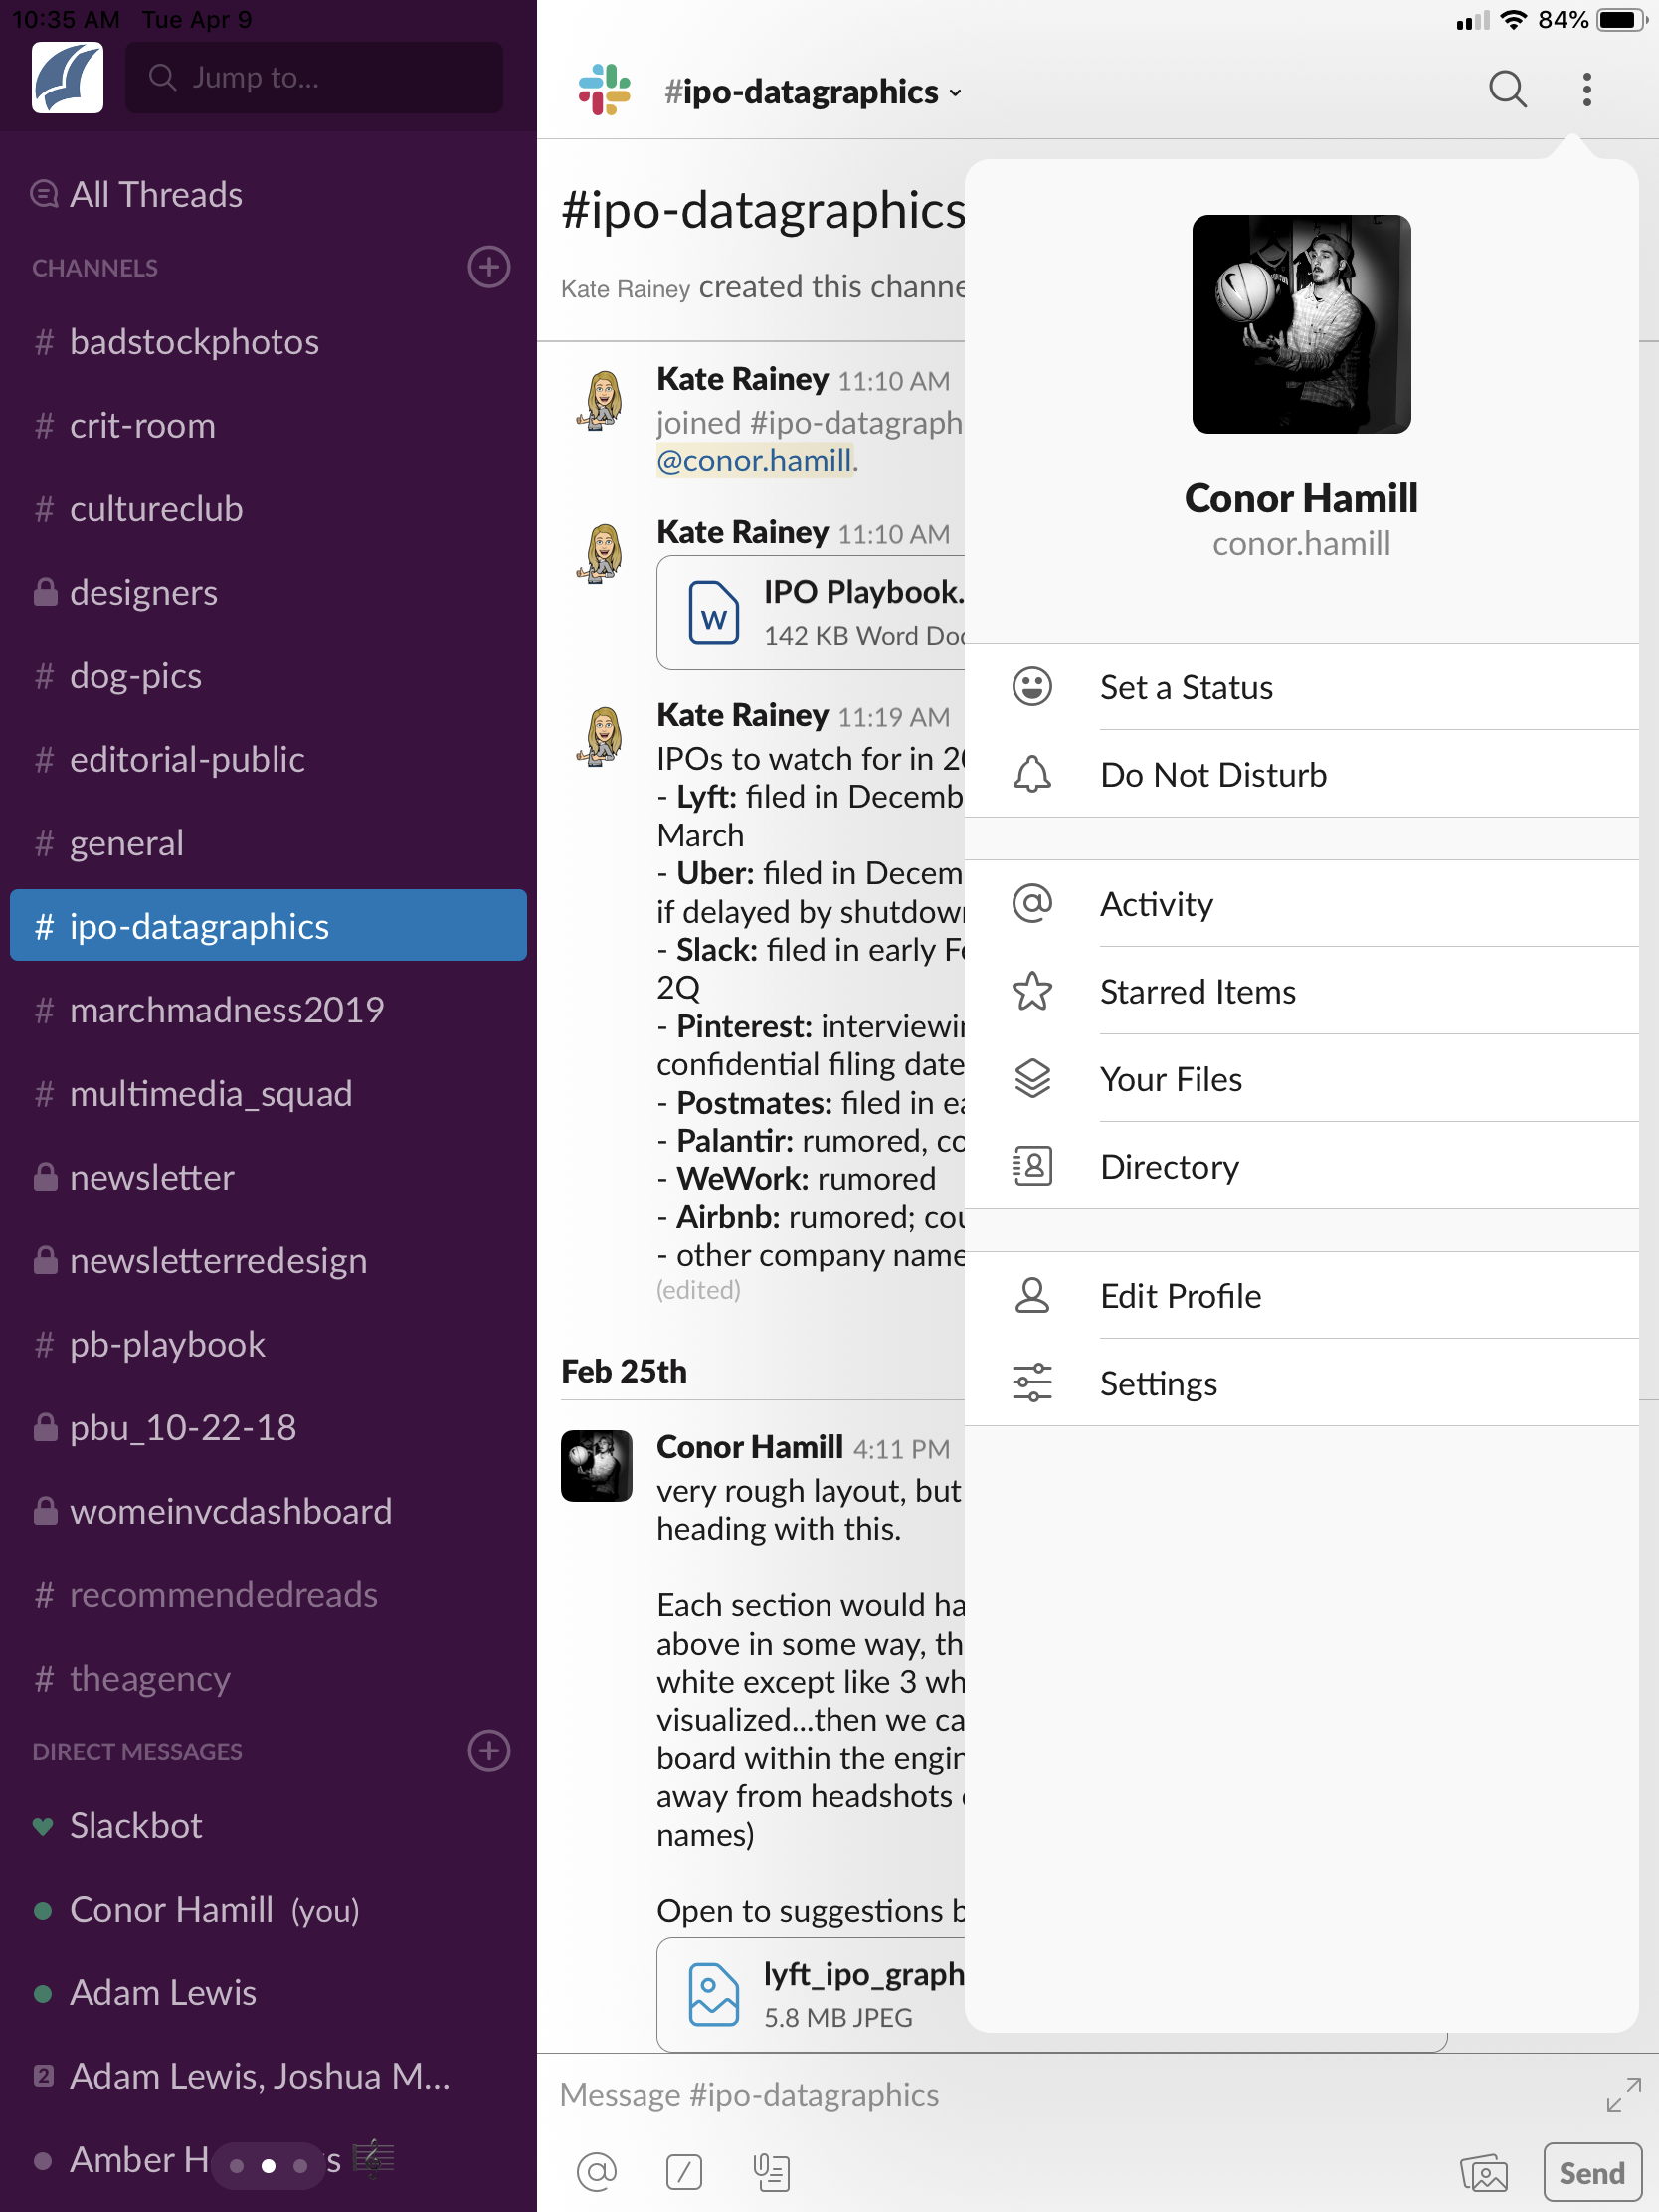The width and height of the screenshot is (1659, 2212).
Task: Tap the All Threads icon
Action: click(44, 194)
